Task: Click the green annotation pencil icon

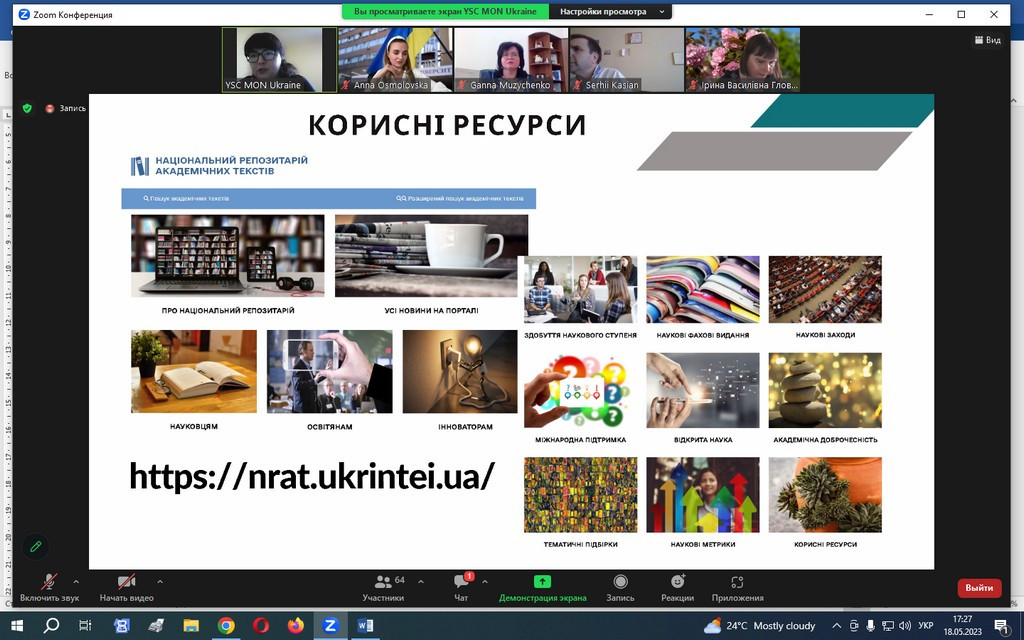Action: 36,546
